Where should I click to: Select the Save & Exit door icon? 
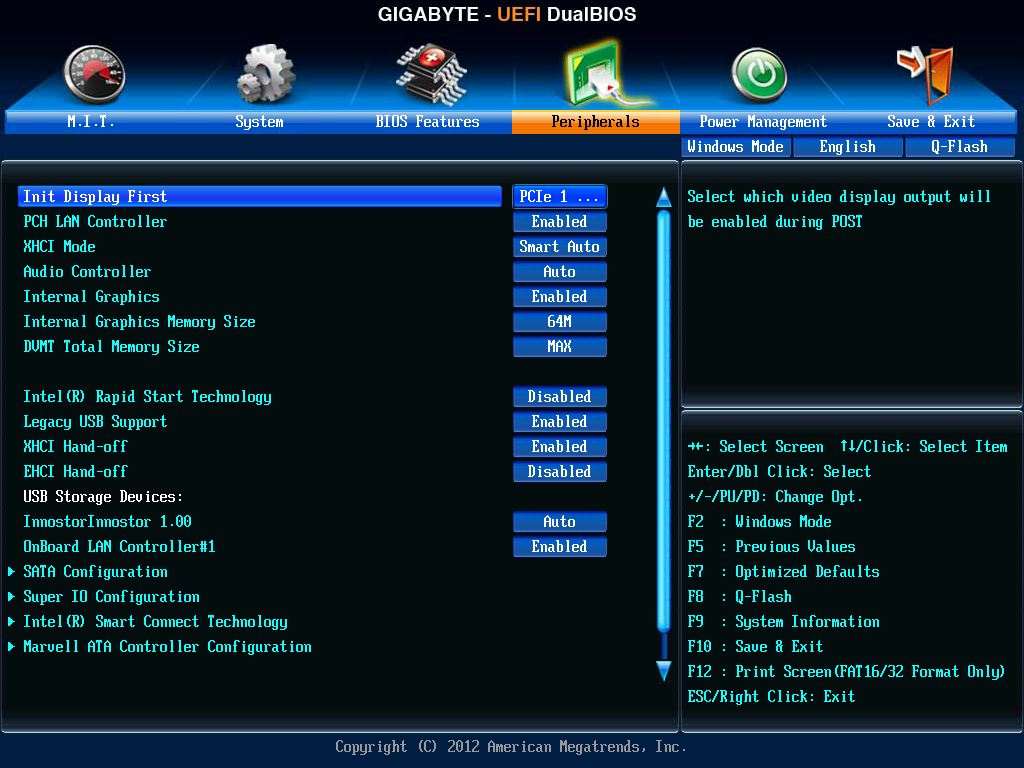(926, 75)
